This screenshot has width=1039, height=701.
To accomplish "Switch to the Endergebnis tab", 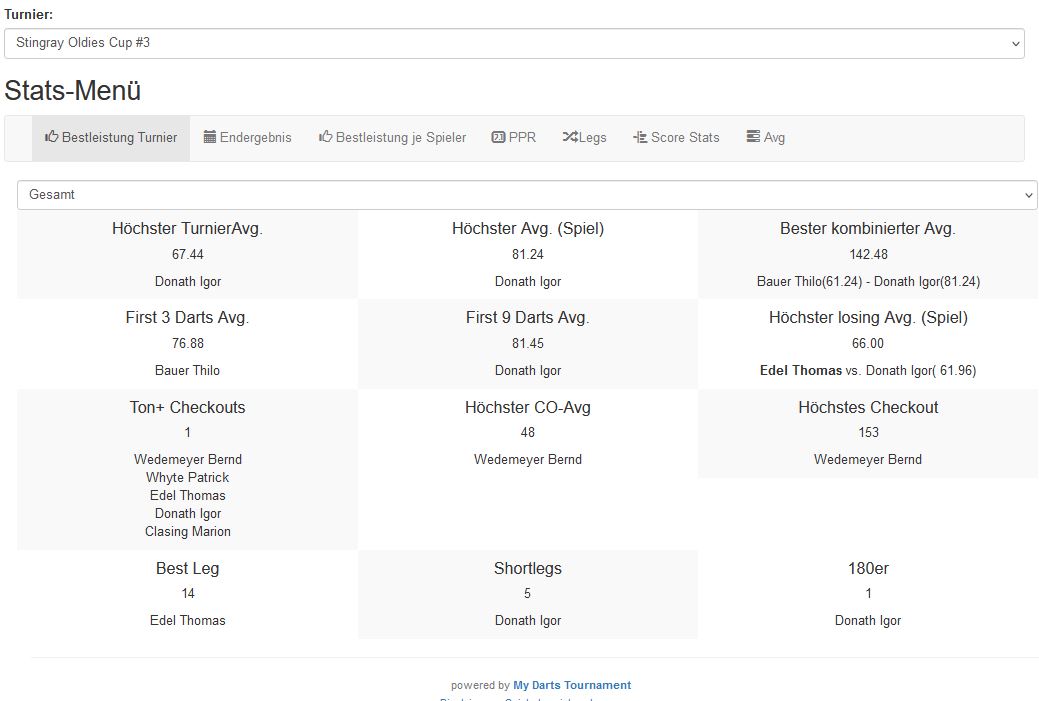I will [x=255, y=138].
